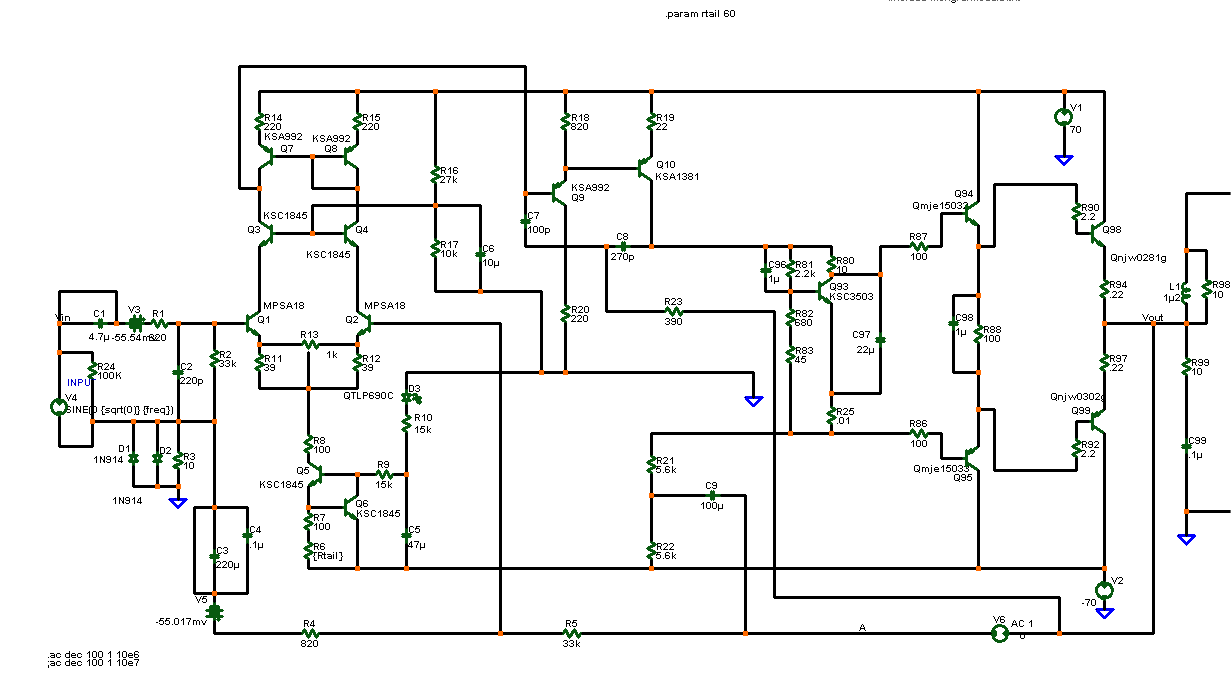Select resistor R99 10
This screenshot has height=687, width=1231.
click(x=1186, y=367)
